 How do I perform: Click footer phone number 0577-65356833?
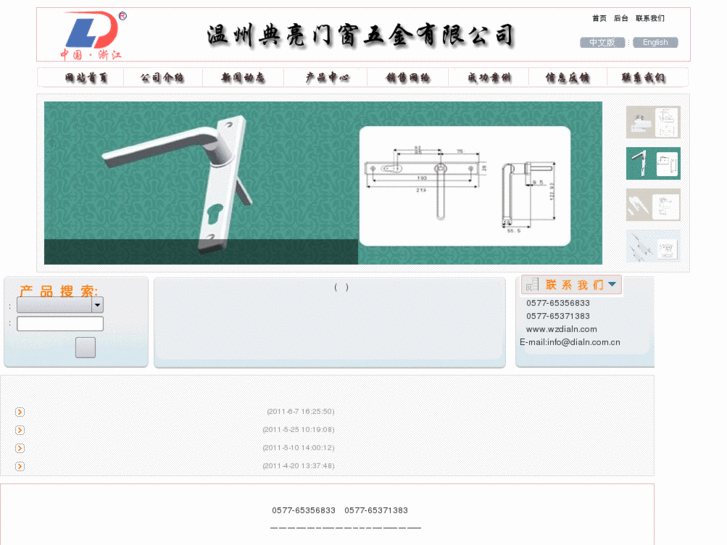303,510
